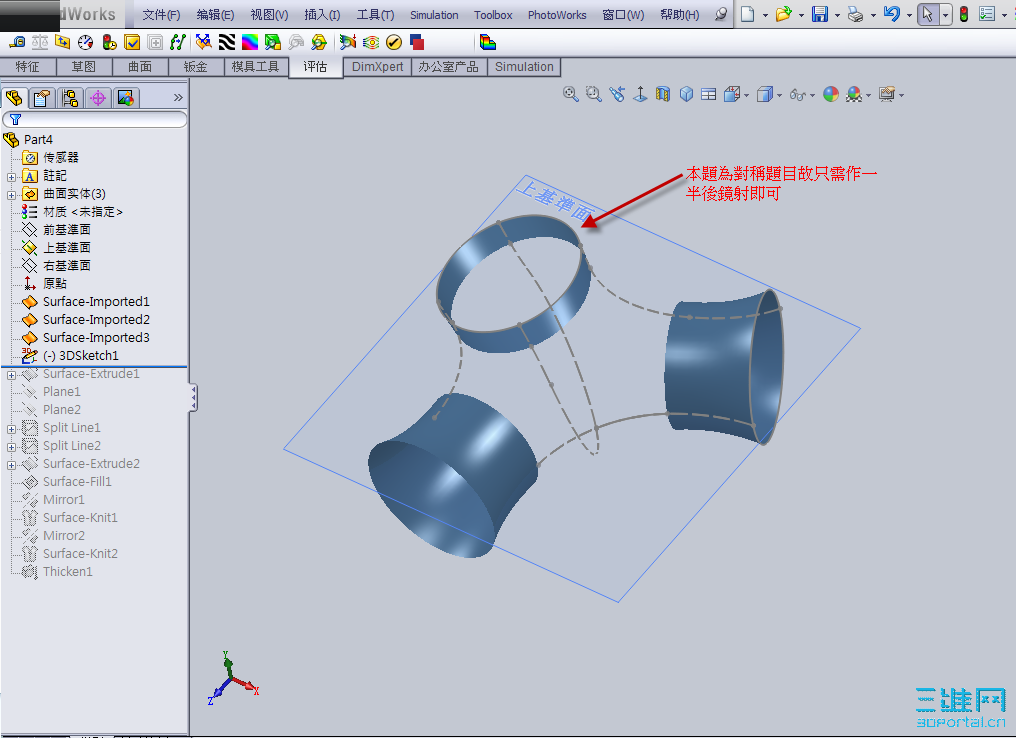The image size is (1016, 738).
Task: Expand the 註記 annotations node
Action: point(11,176)
